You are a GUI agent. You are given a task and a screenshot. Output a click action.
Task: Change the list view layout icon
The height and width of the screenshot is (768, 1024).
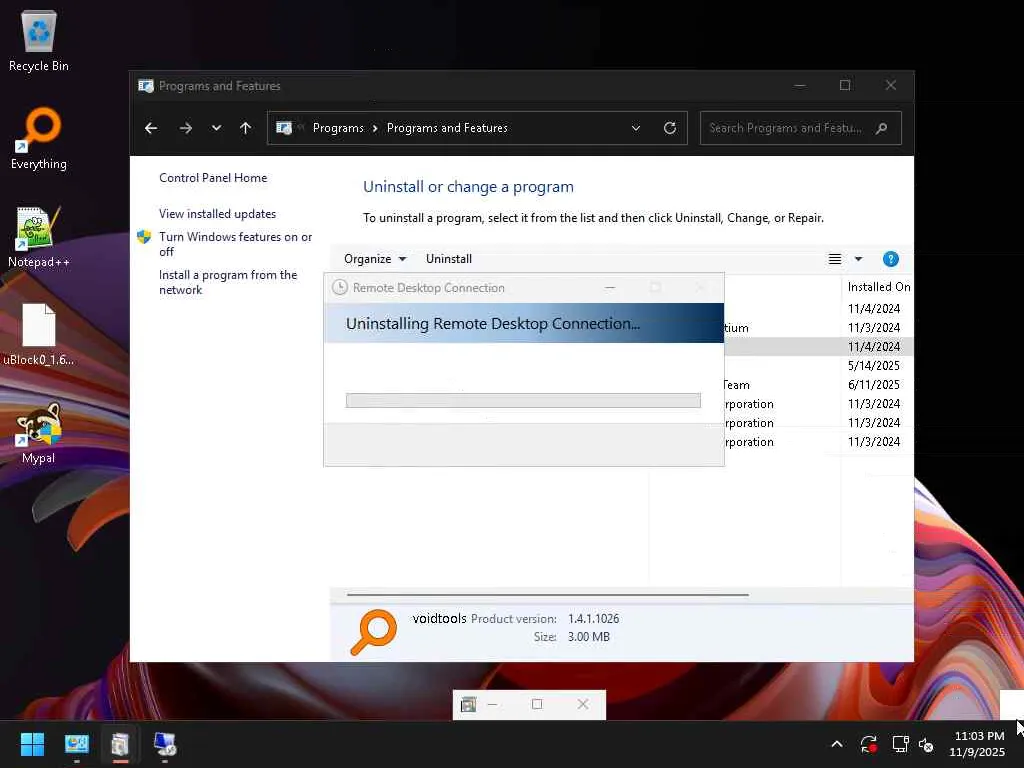835,259
